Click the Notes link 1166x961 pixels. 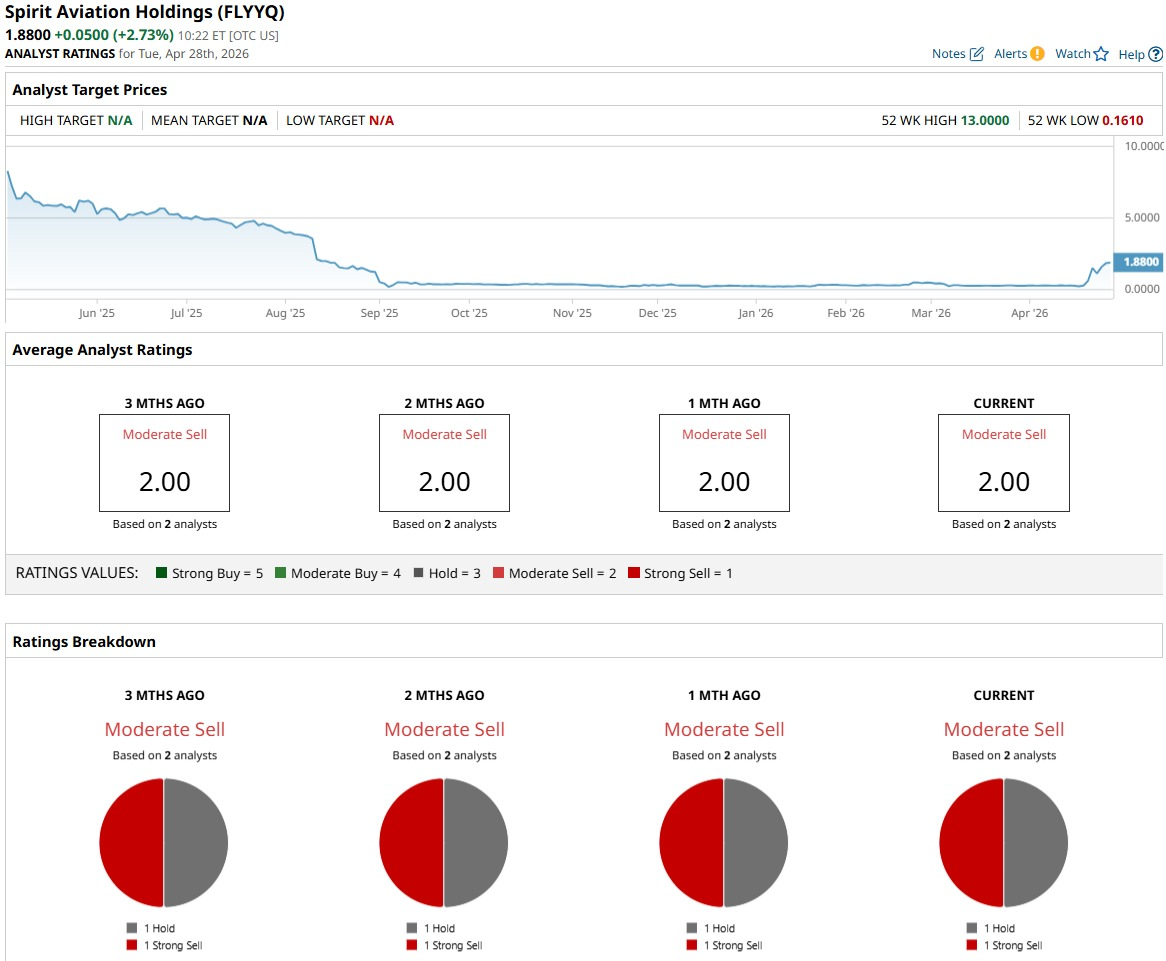click(x=948, y=54)
